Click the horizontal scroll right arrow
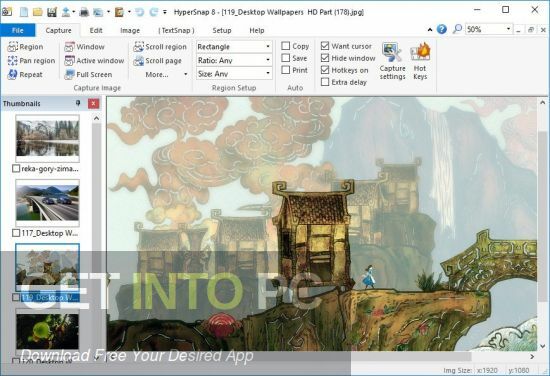Viewport: 550px width, 376px height. (532, 356)
